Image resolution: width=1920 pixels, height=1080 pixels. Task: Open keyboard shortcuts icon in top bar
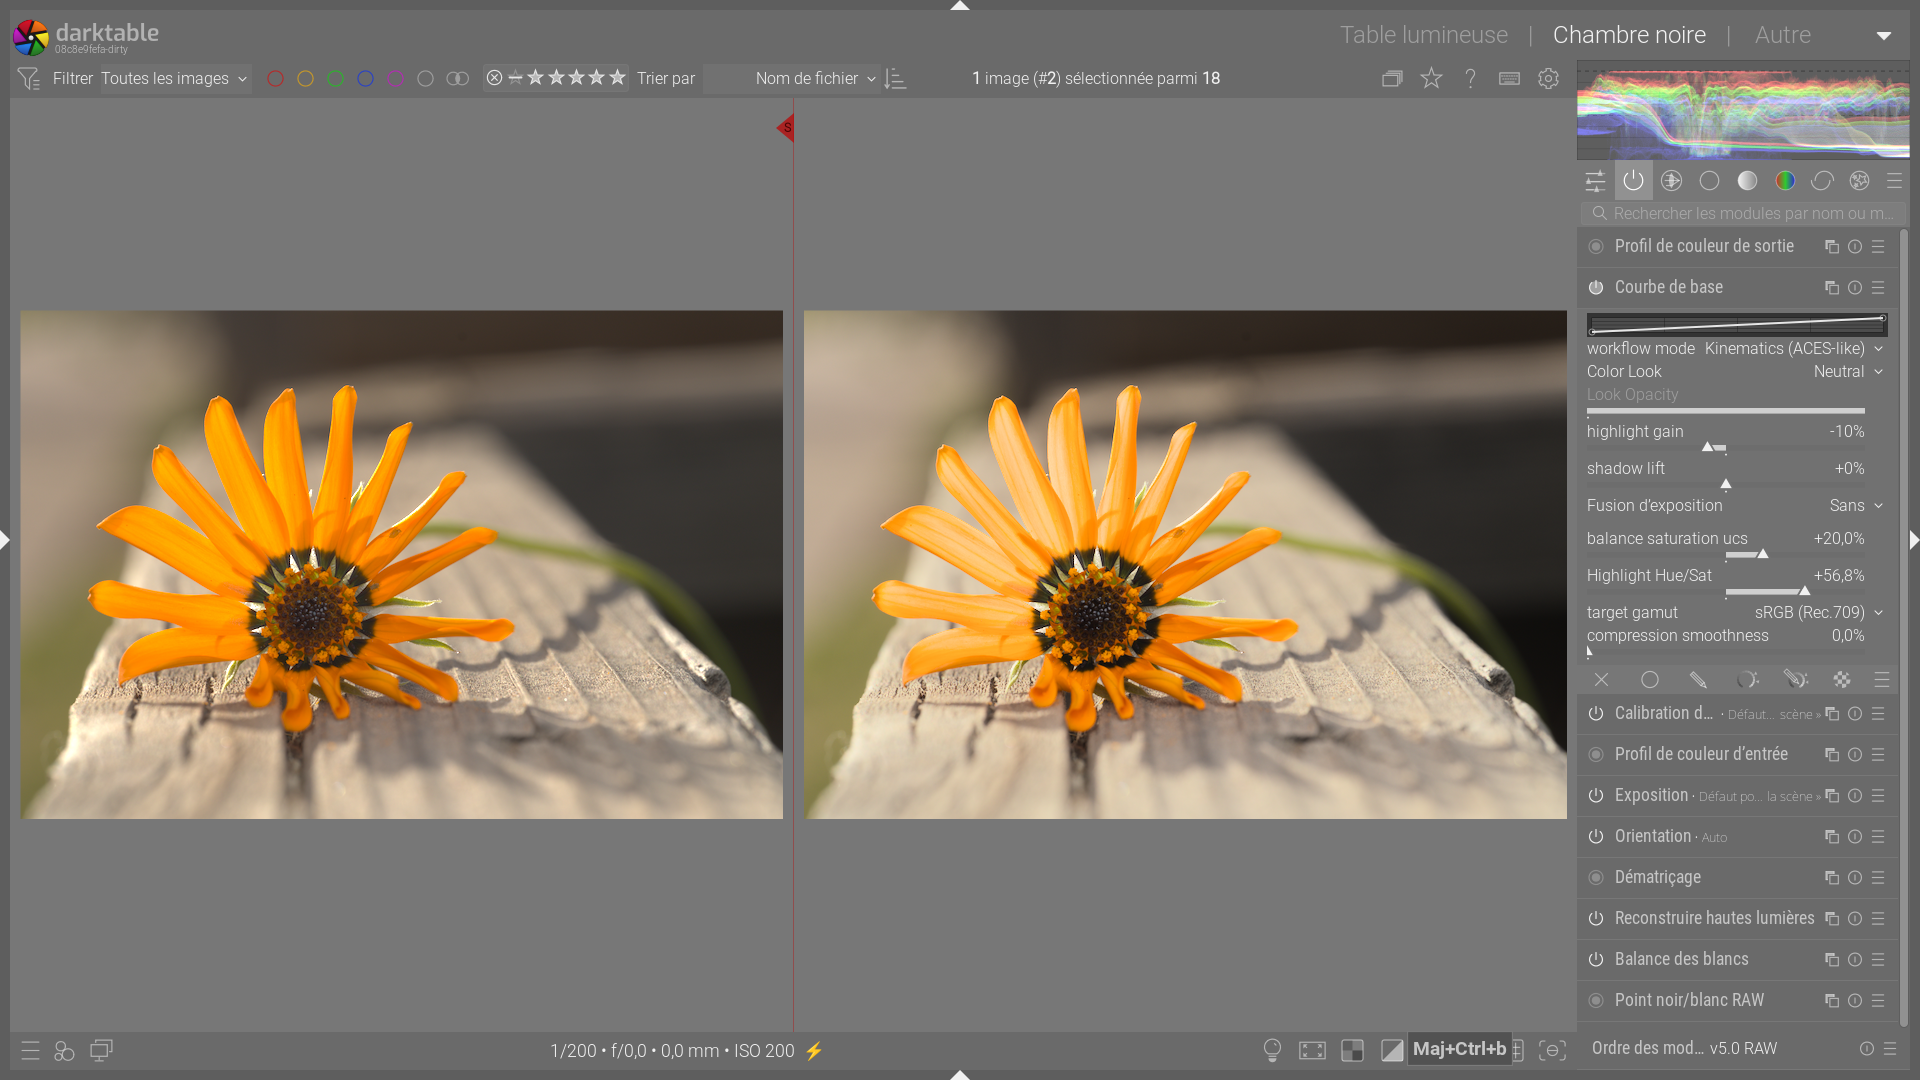[1509, 78]
